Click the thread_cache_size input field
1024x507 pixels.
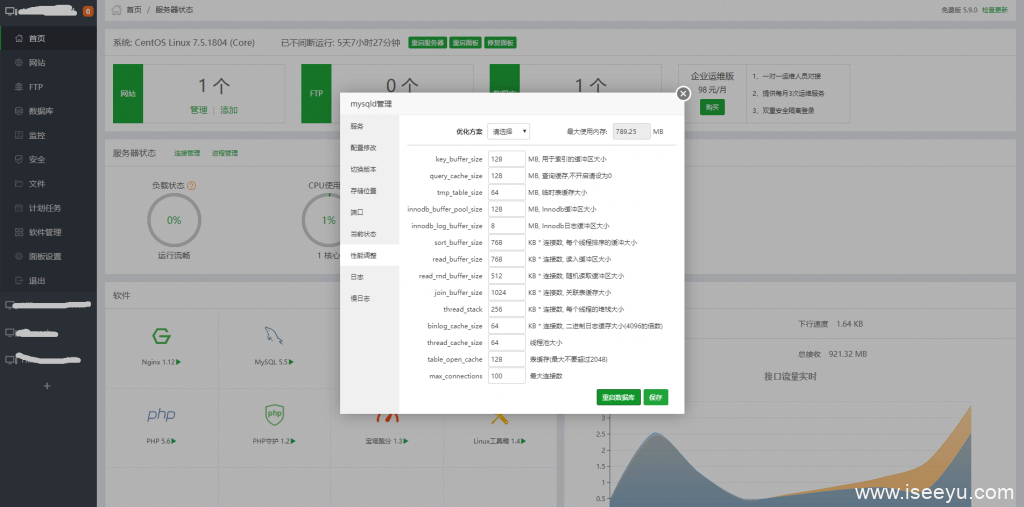point(507,342)
